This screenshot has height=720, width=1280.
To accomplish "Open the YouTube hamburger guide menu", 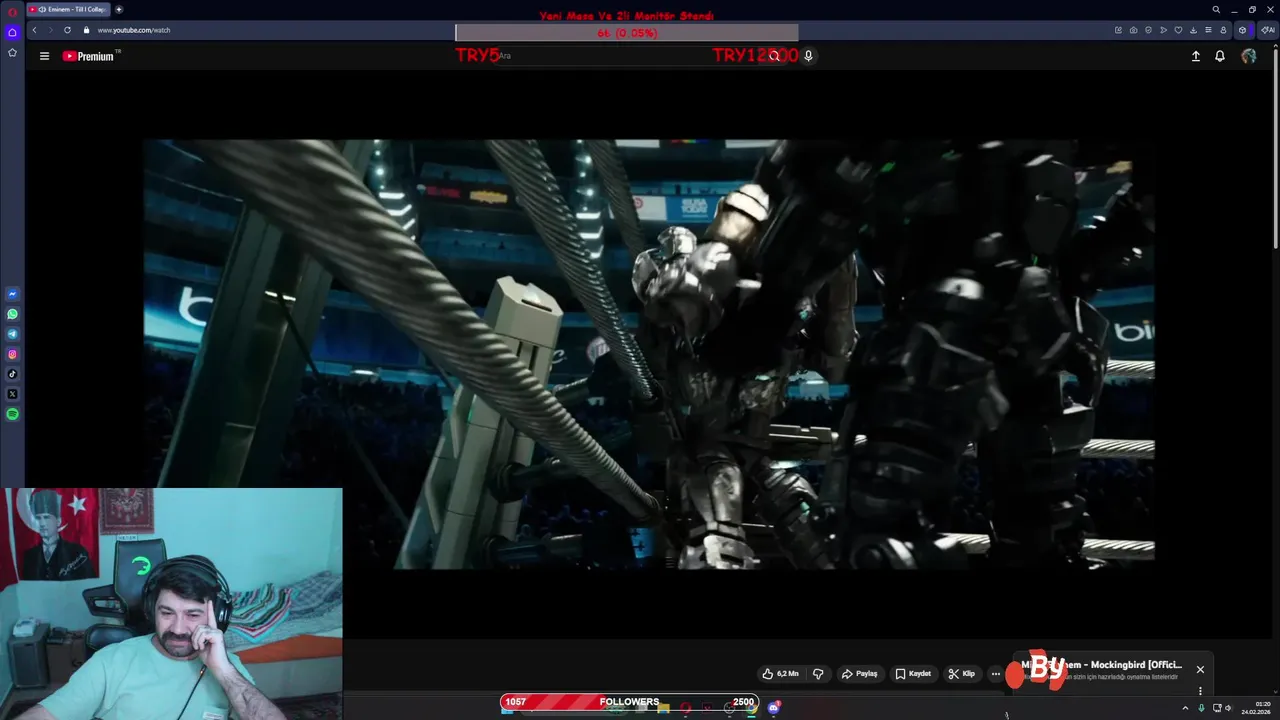I will coord(44,56).
